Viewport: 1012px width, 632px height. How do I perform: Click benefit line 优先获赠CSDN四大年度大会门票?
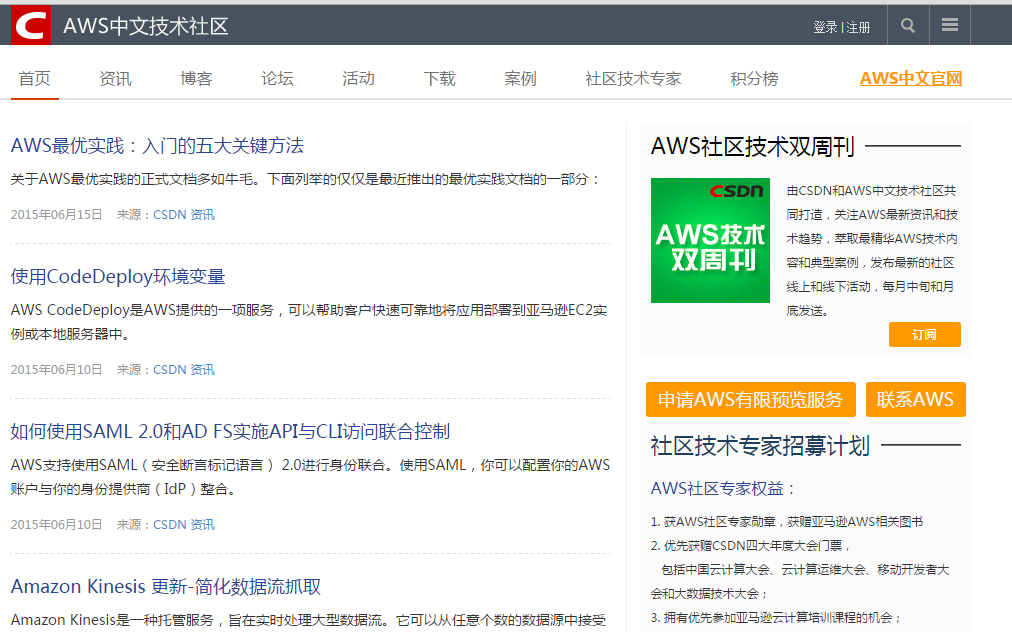753,545
